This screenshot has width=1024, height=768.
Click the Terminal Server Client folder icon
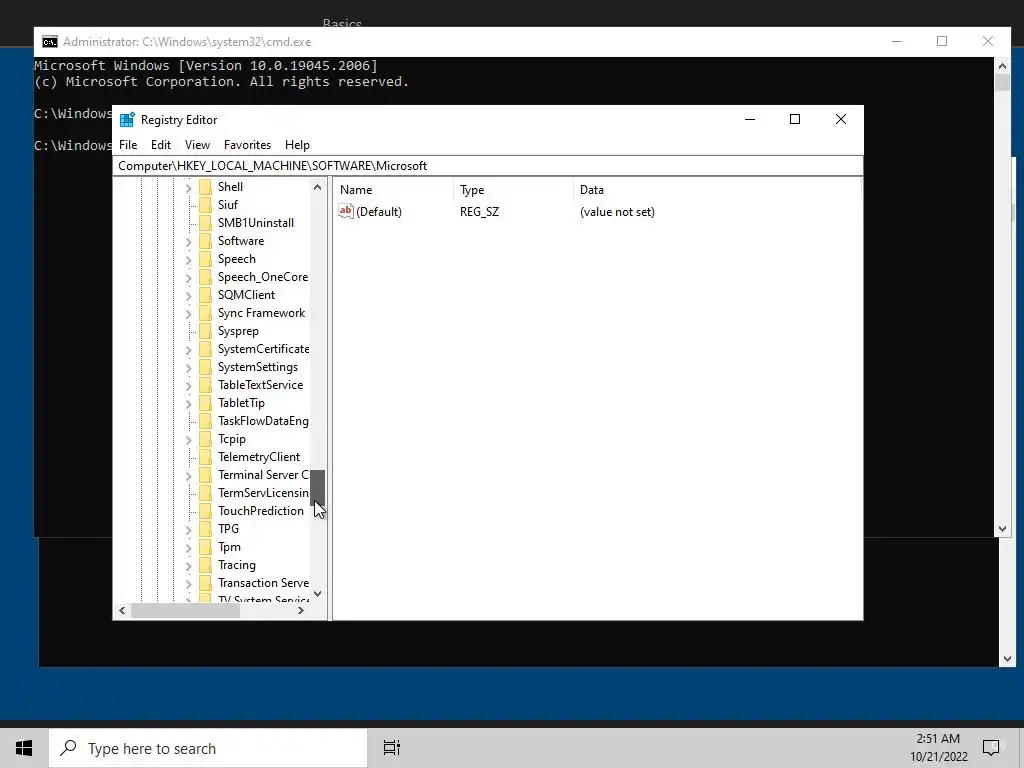point(205,475)
